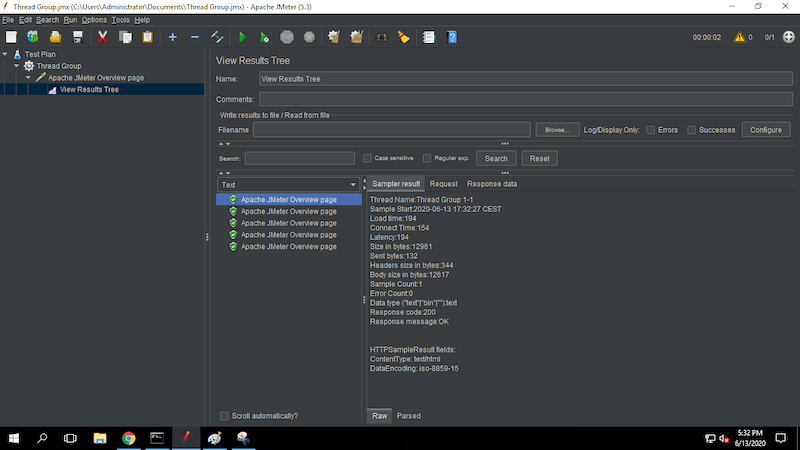The height and width of the screenshot is (450, 800).
Task: Click the remote engines globe icon
Action: pos(788,37)
